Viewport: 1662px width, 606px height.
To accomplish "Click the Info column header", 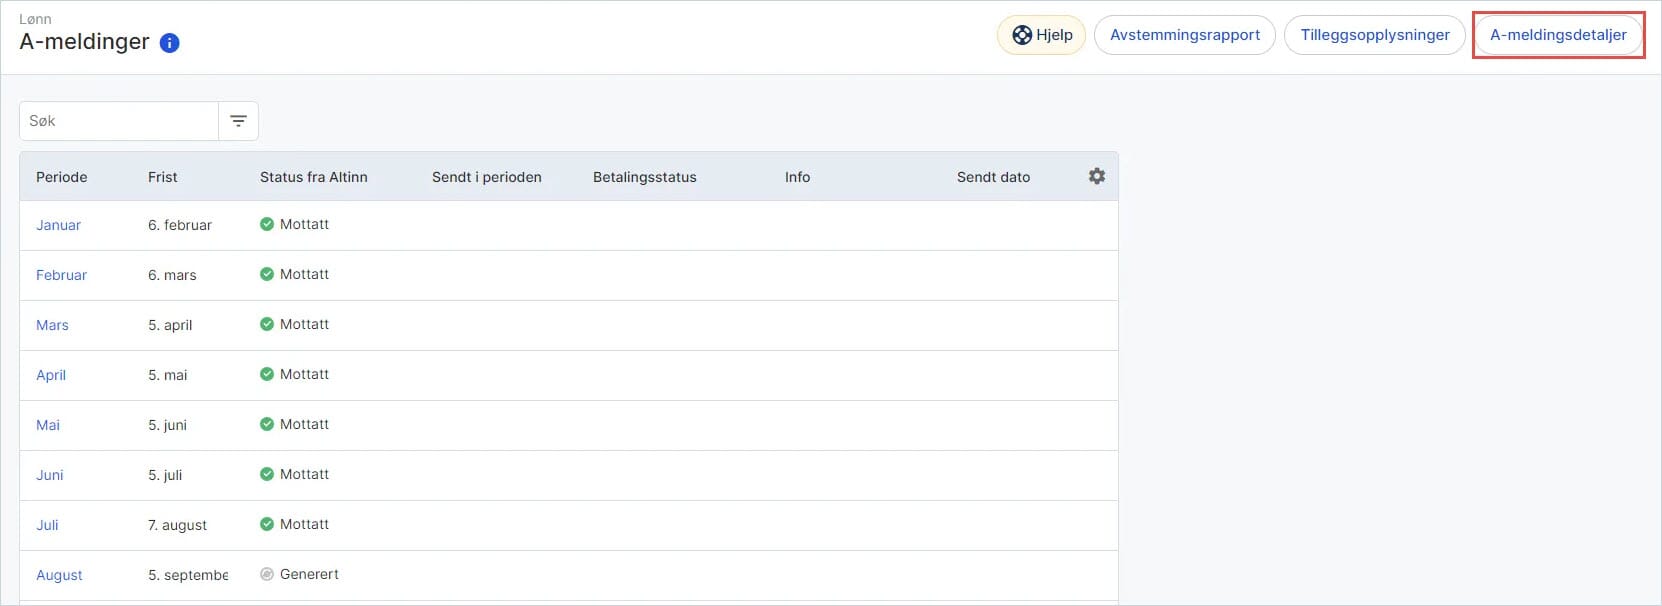I will tap(798, 177).
